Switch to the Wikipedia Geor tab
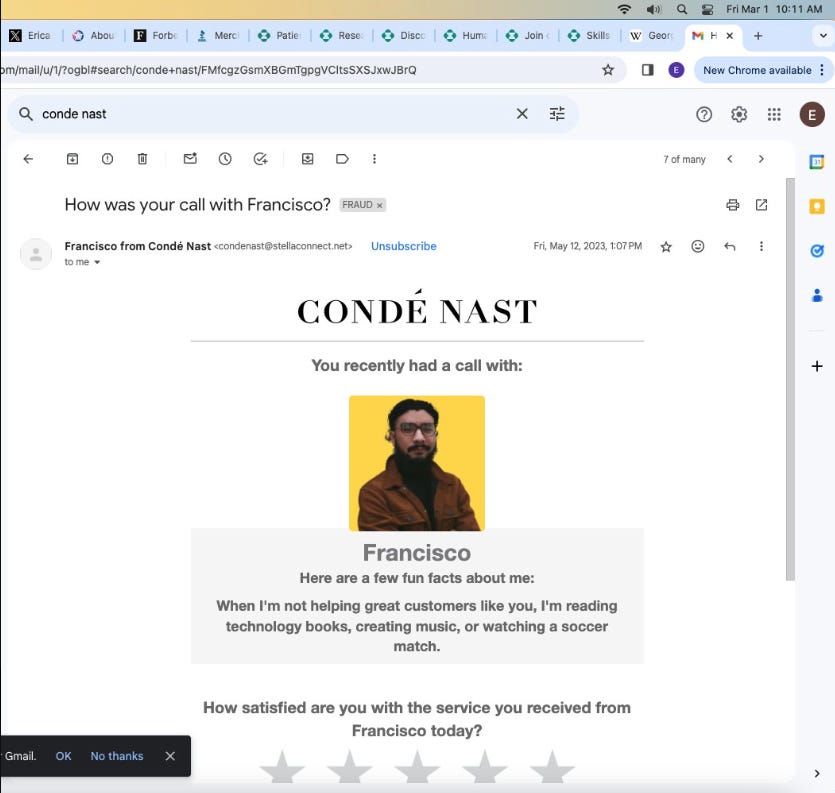 click(651, 36)
